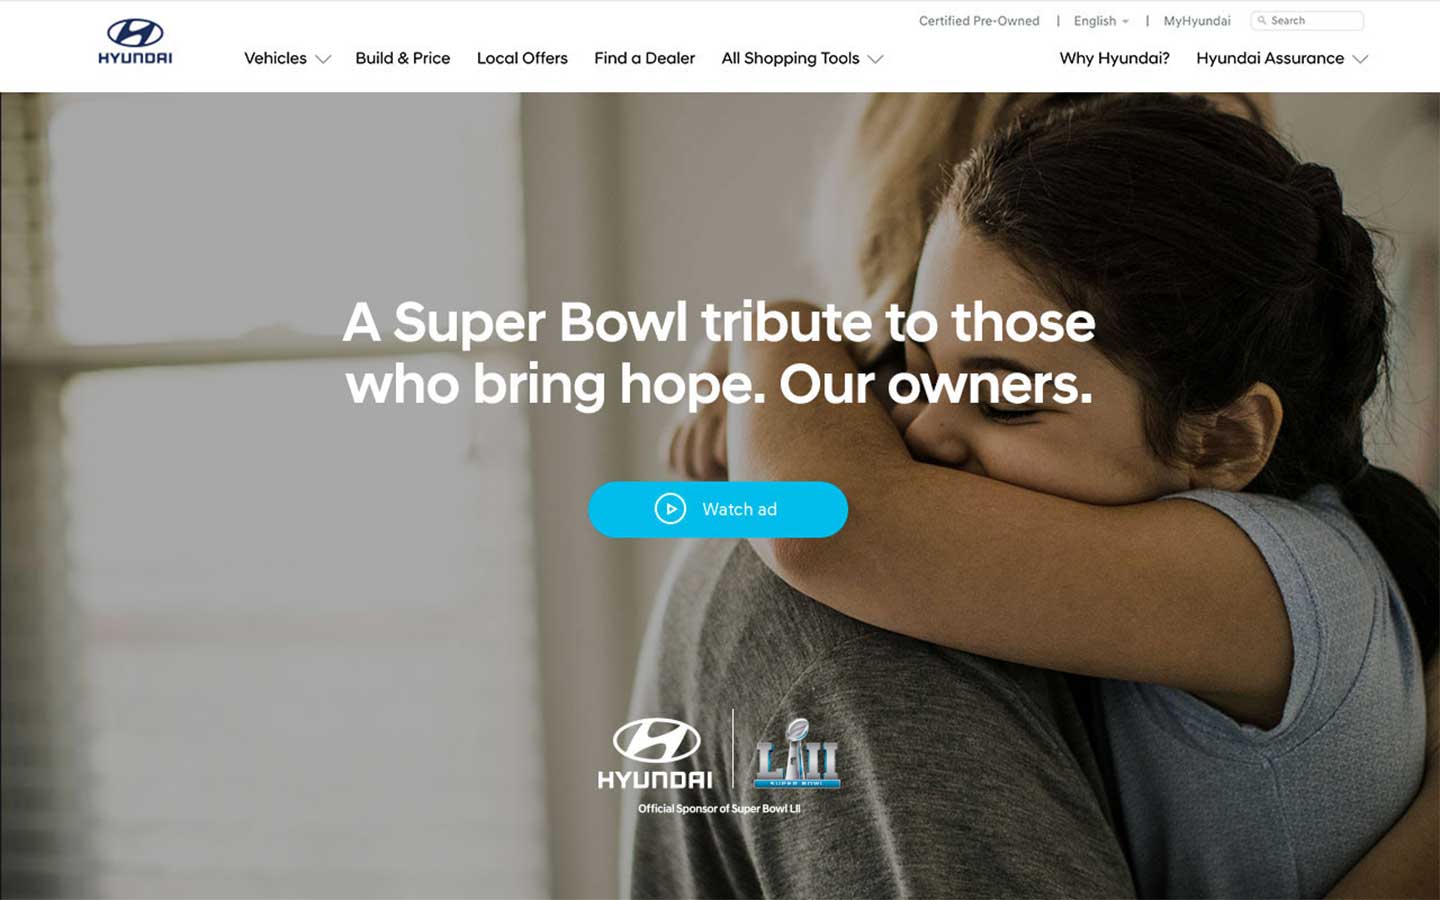Expand All Shopping Tools chevron
The height and width of the screenshot is (900, 1440).
click(875, 59)
